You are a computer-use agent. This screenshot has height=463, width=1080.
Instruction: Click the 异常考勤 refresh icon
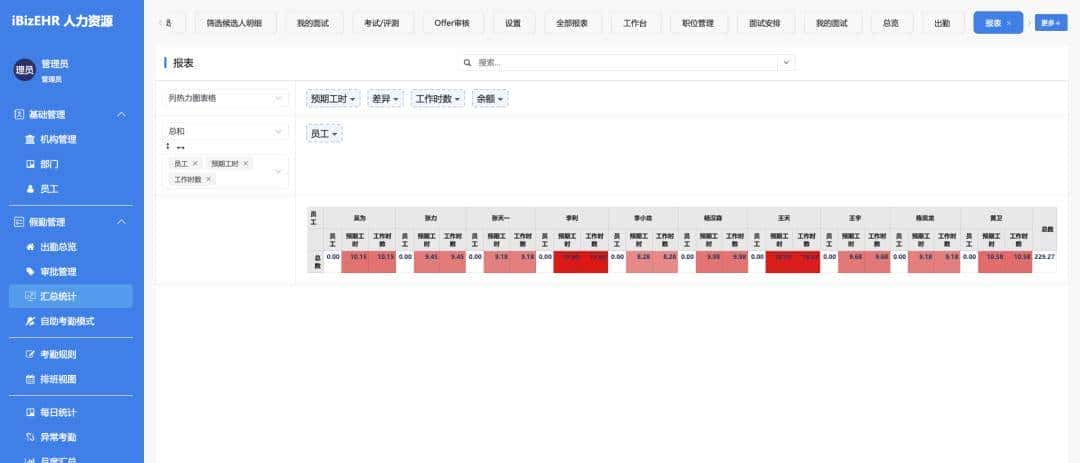(x=30, y=437)
